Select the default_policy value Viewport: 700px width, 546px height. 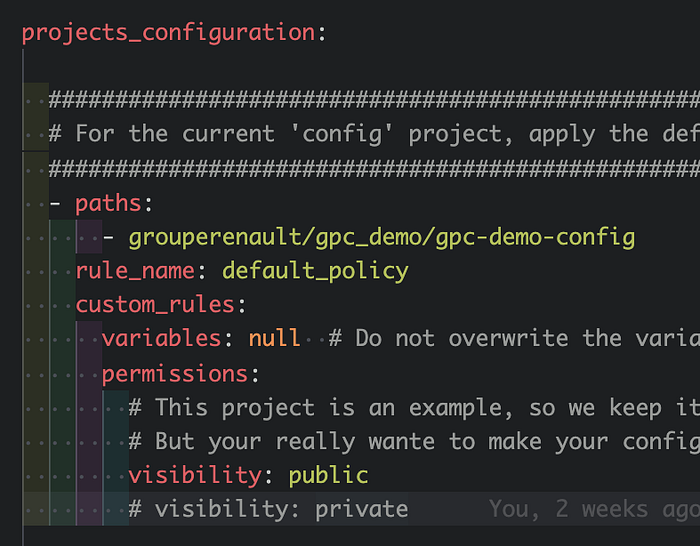[x=315, y=271]
